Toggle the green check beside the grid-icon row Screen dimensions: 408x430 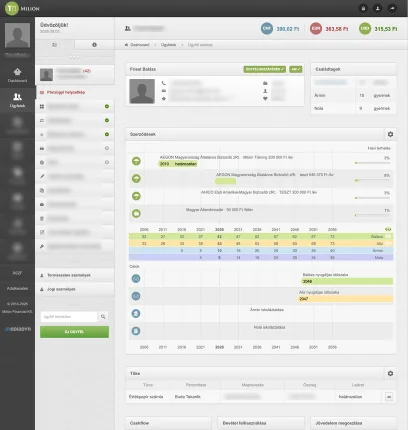click(x=107, y=106)
